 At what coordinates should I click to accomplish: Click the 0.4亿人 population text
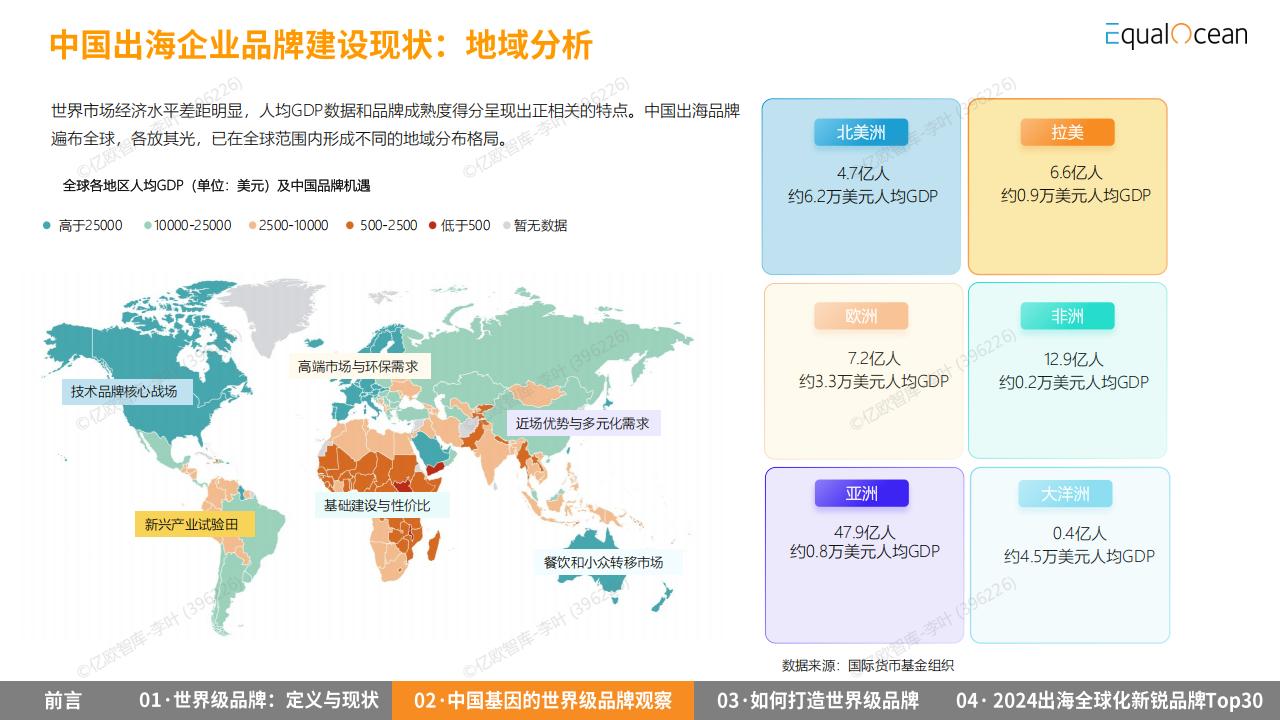click(1080, 533)
